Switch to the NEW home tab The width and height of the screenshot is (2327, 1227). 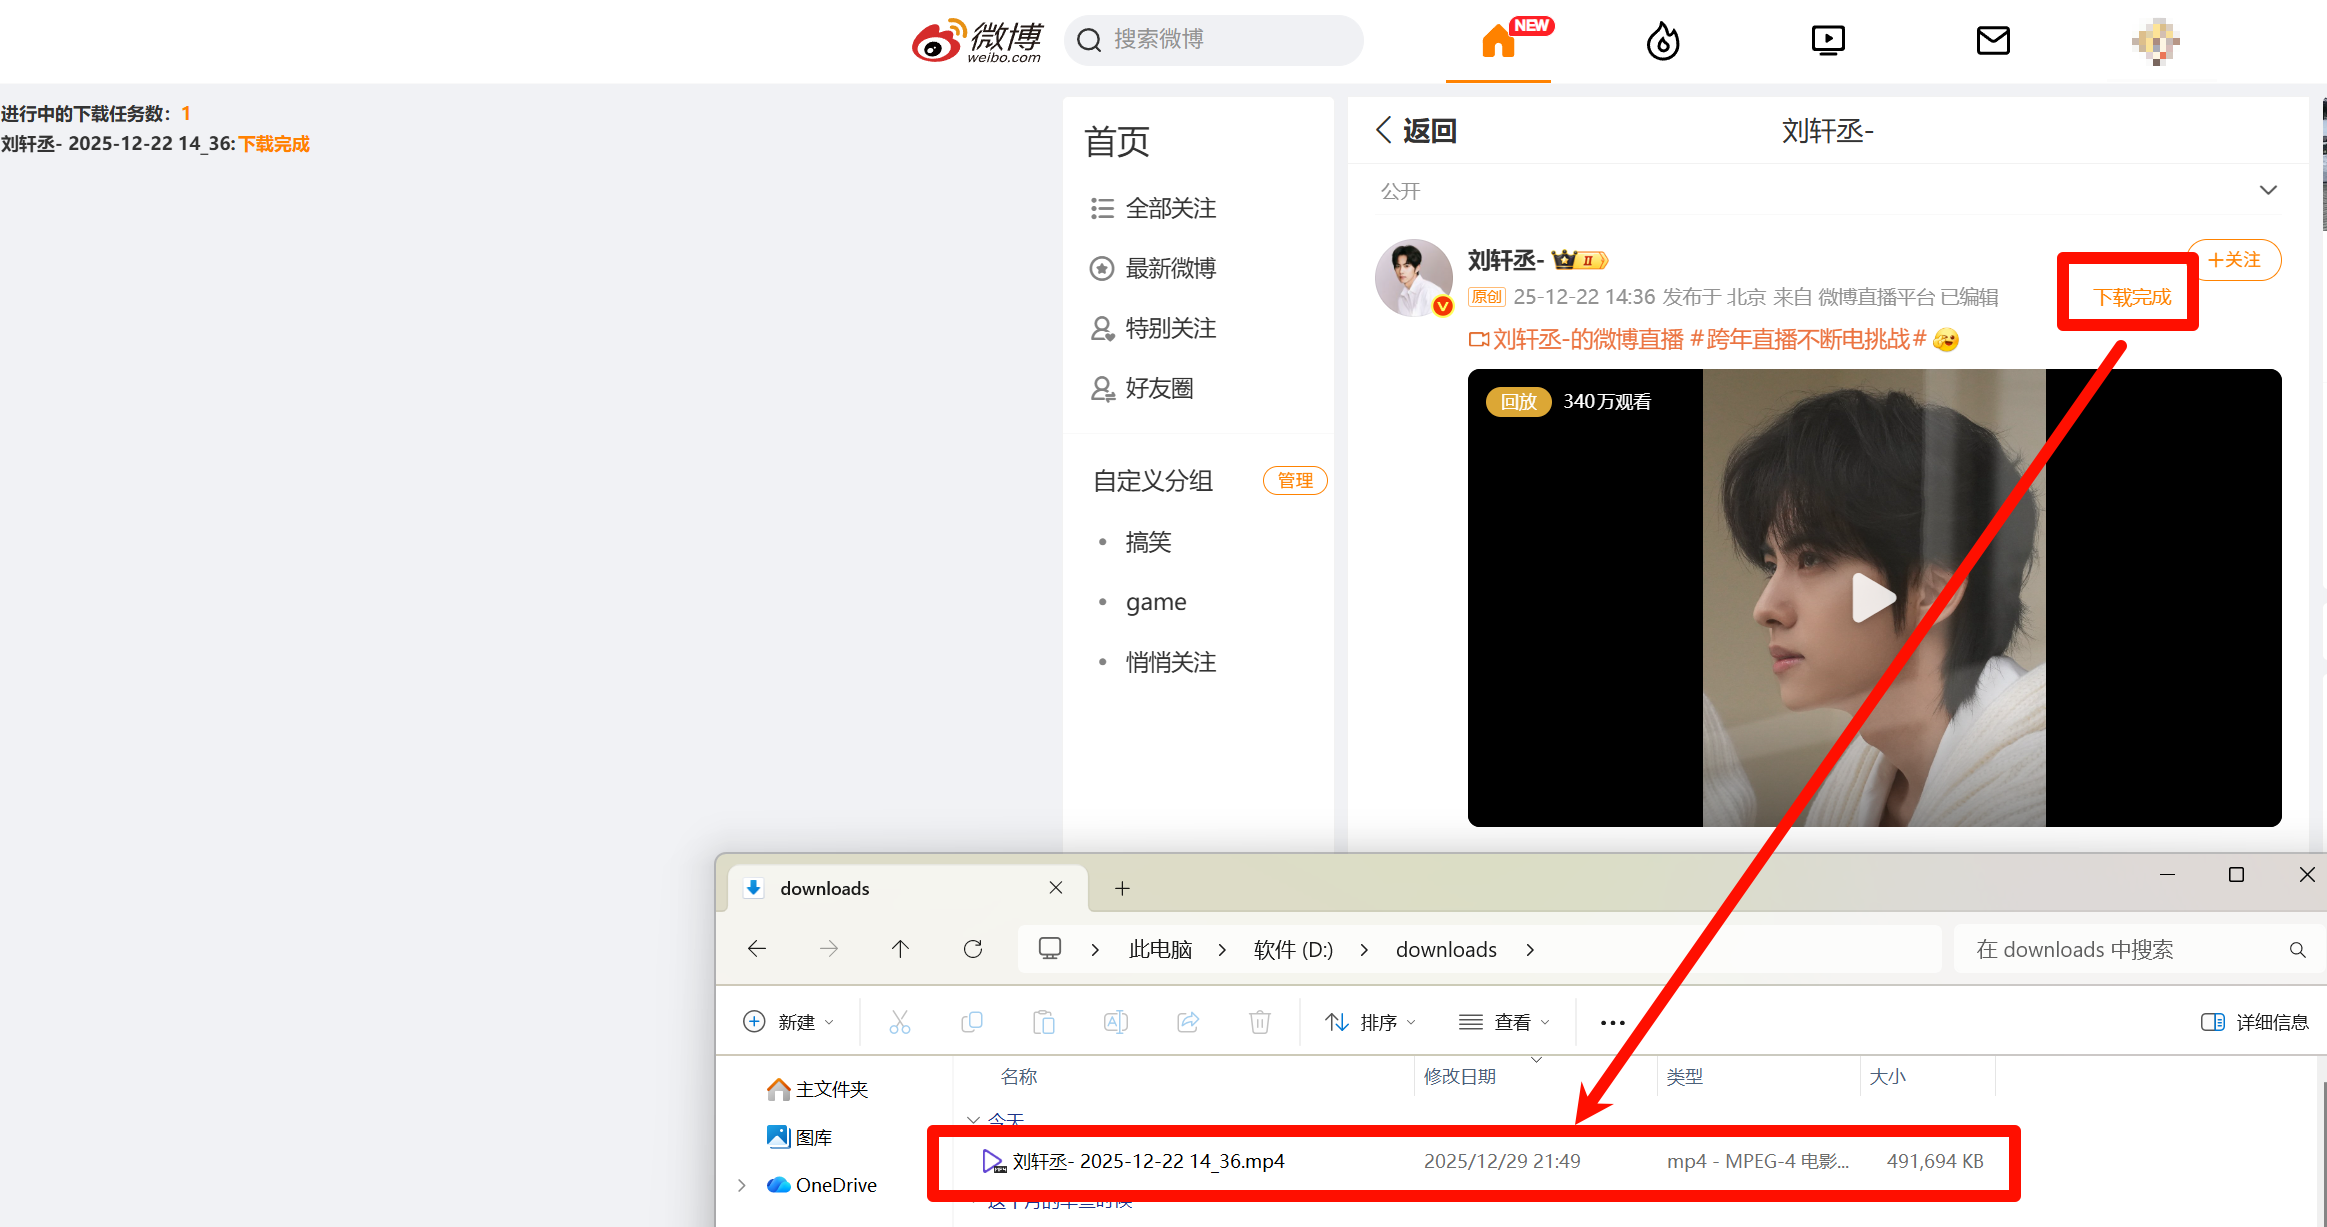click(1497, 41)
